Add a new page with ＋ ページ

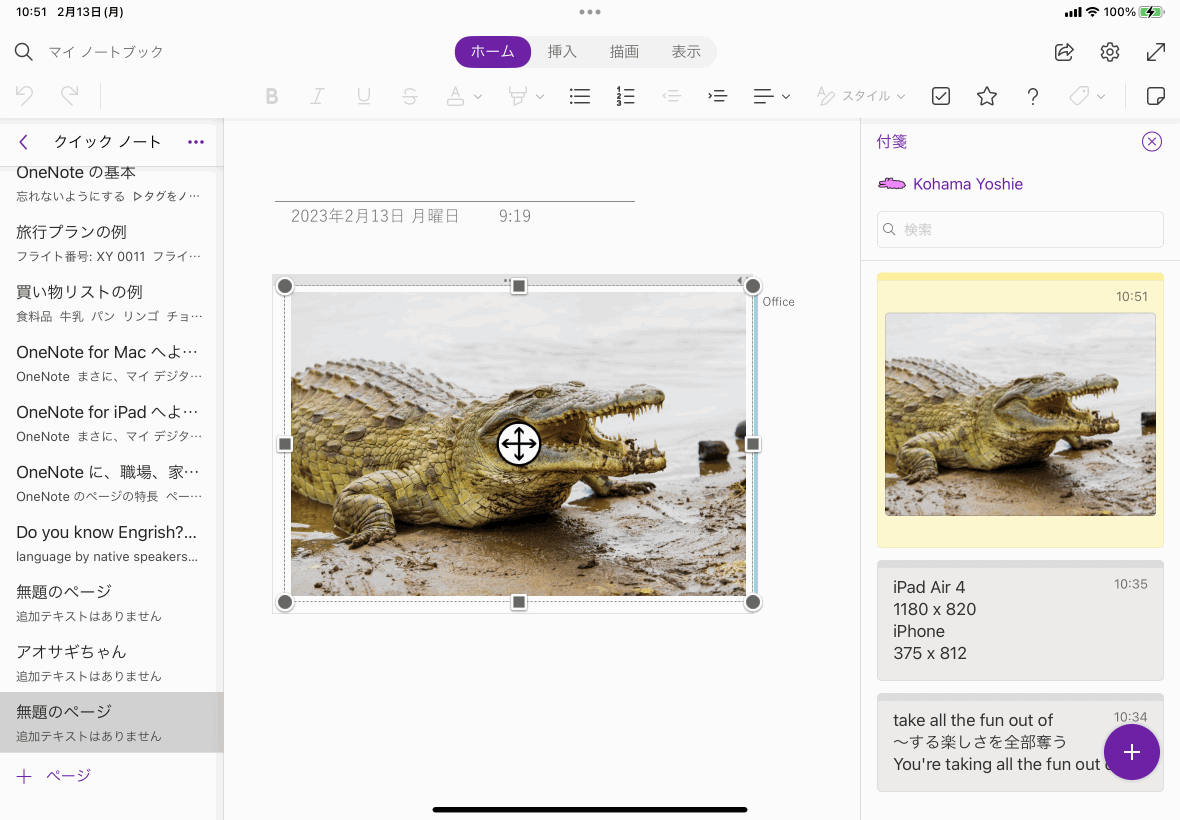53,776
